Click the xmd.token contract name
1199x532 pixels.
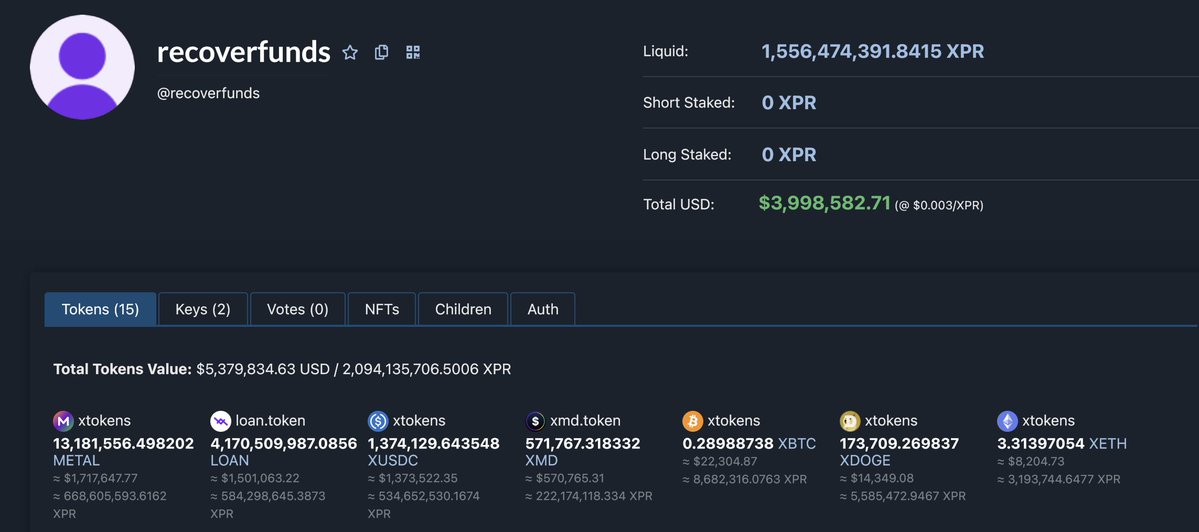pos(585,420)
